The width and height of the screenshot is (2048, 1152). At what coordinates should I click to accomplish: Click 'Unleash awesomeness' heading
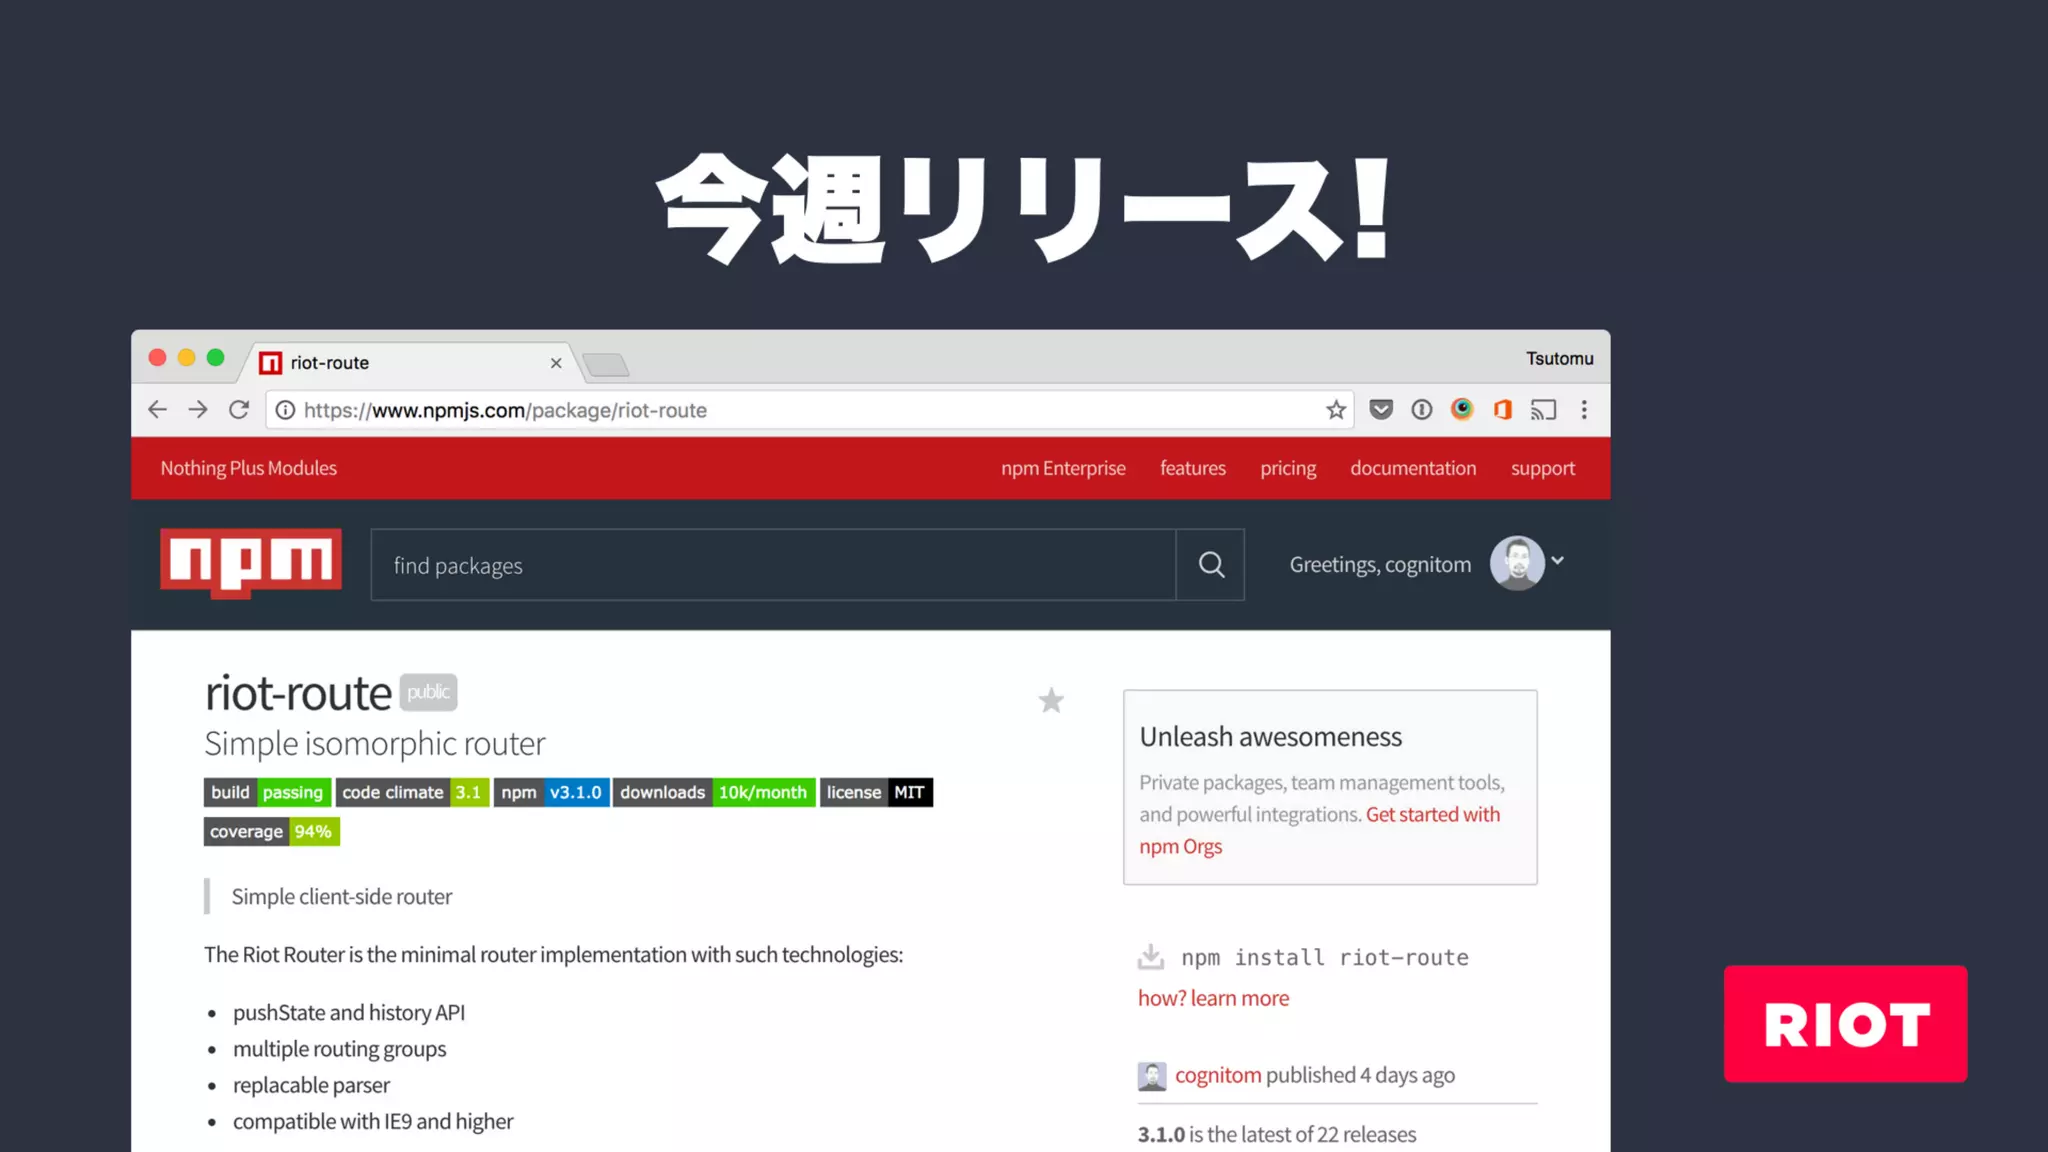click(x=1271, y=737)
